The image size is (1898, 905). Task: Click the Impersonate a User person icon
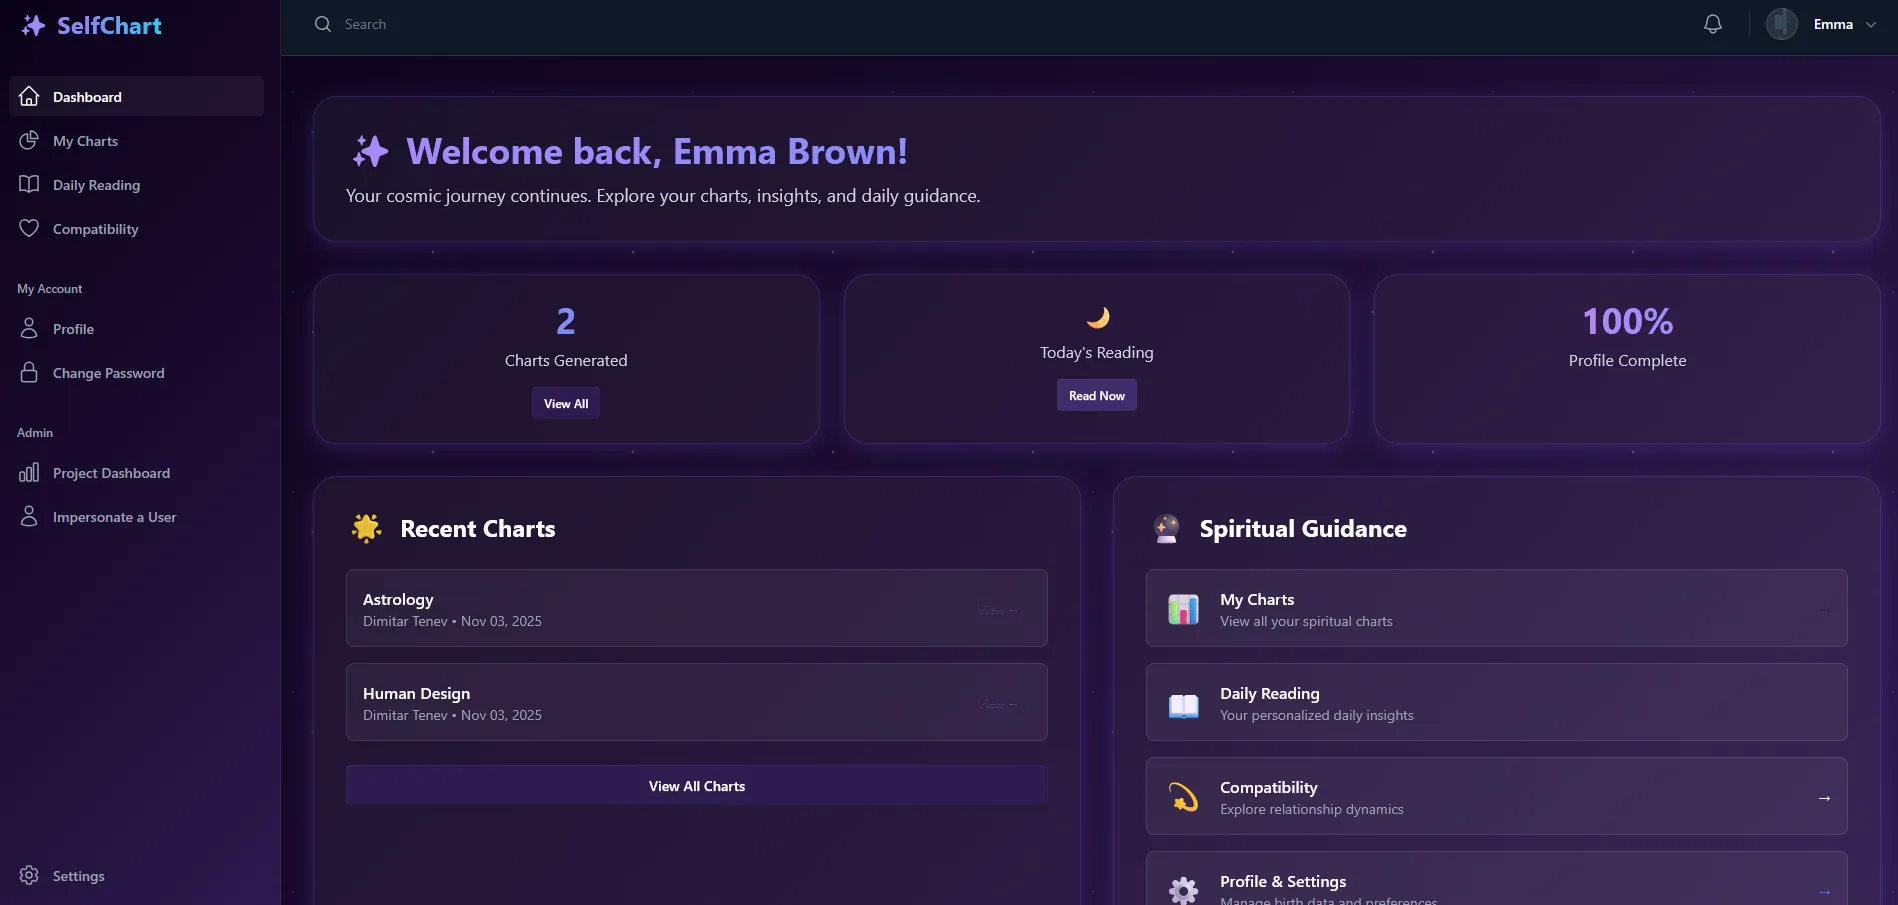pyautogui.click(x=29, y=516)
